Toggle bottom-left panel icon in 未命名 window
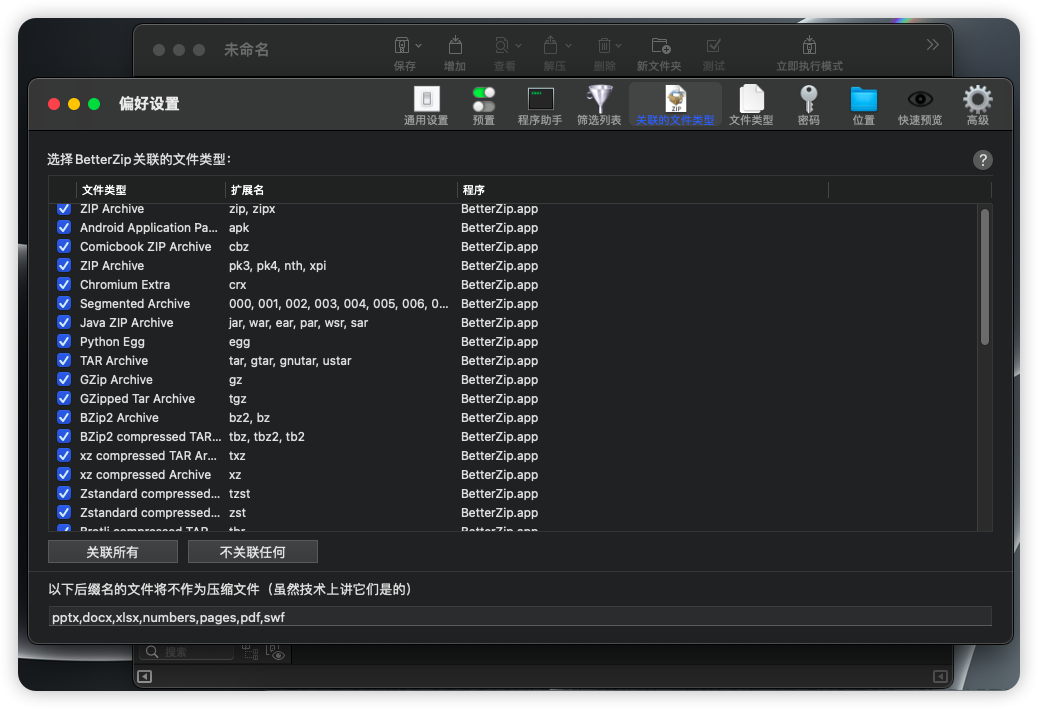This screenshot has height=709, width=1038. click(144, 676)
